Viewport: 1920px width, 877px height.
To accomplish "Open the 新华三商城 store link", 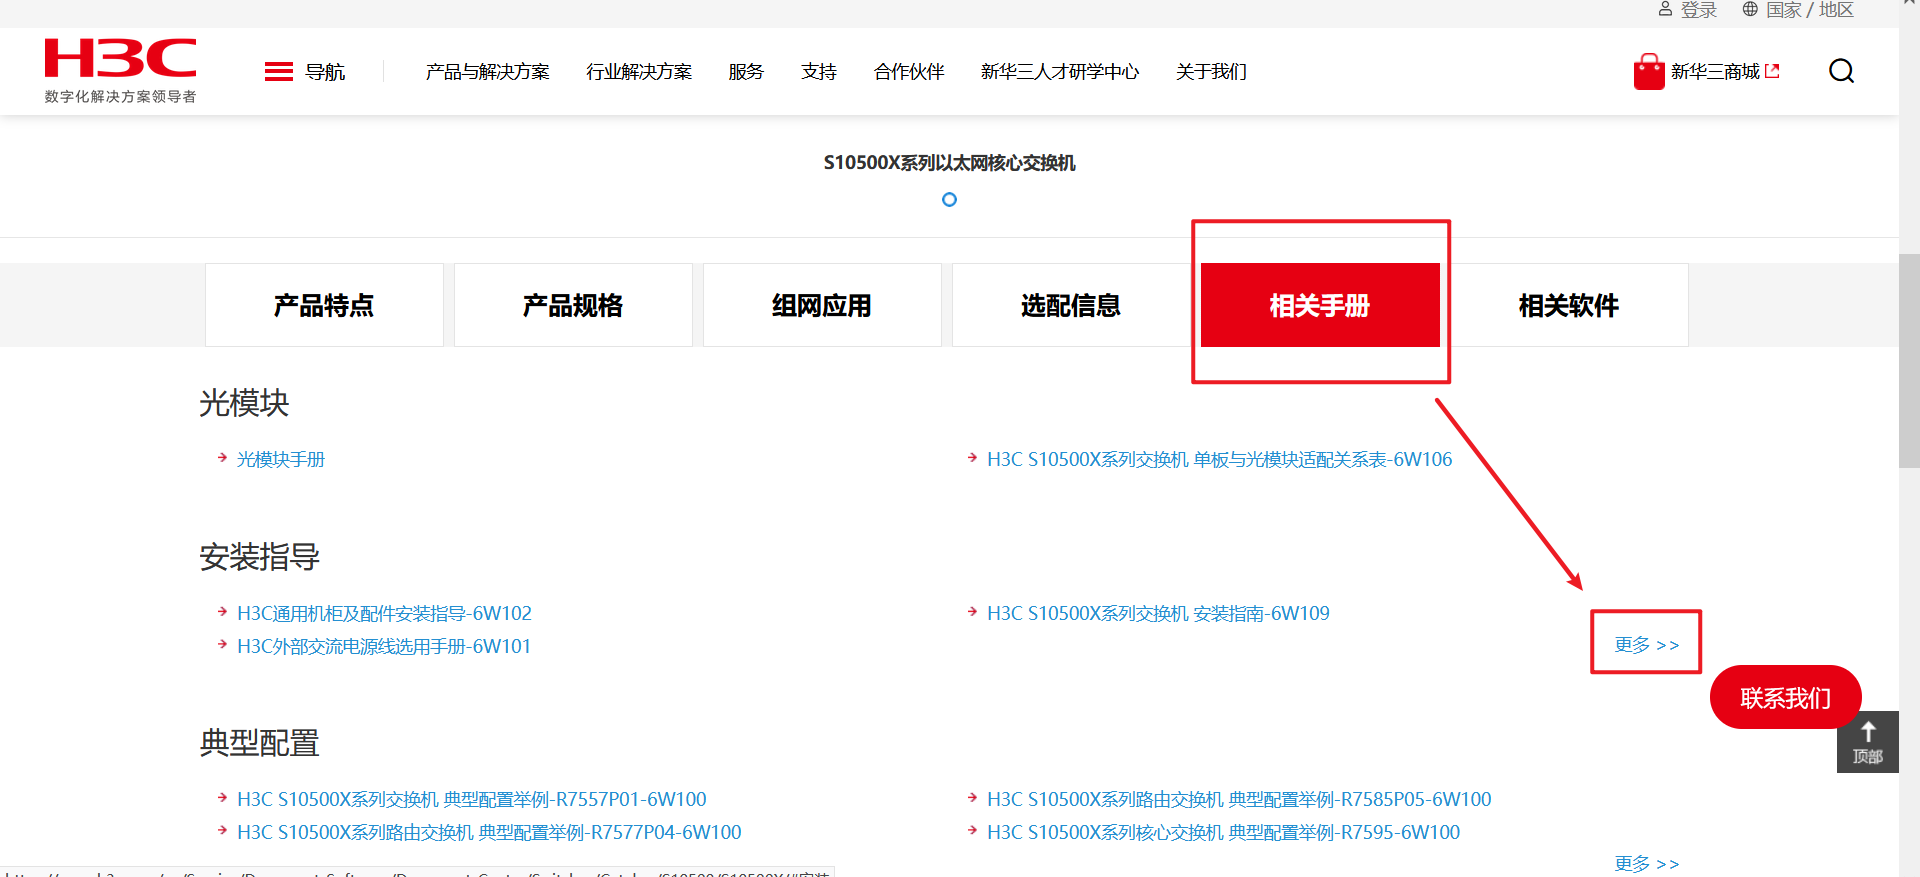I will coord(1715,72).
